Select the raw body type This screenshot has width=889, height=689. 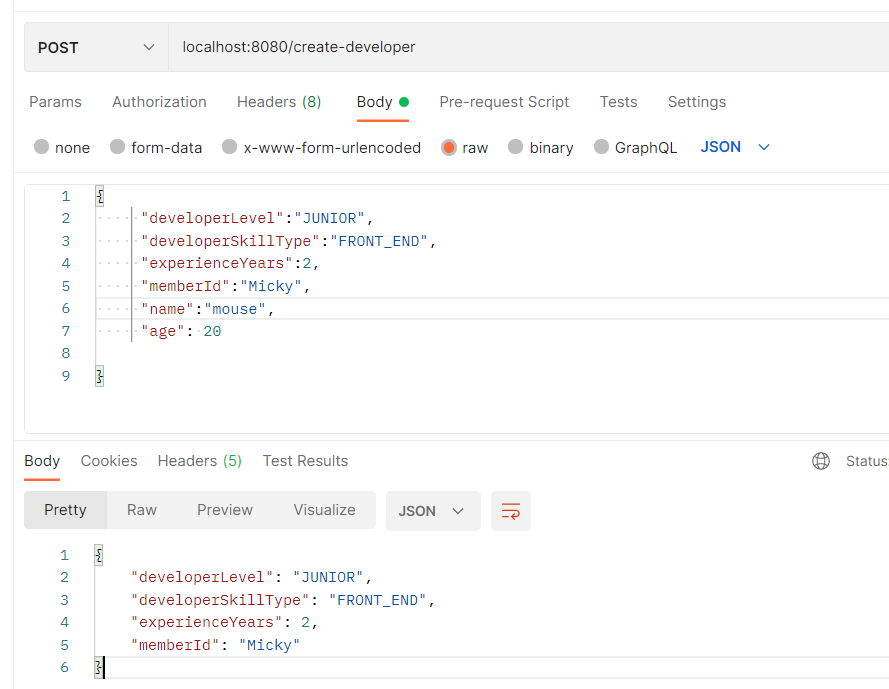pos(464,147)
